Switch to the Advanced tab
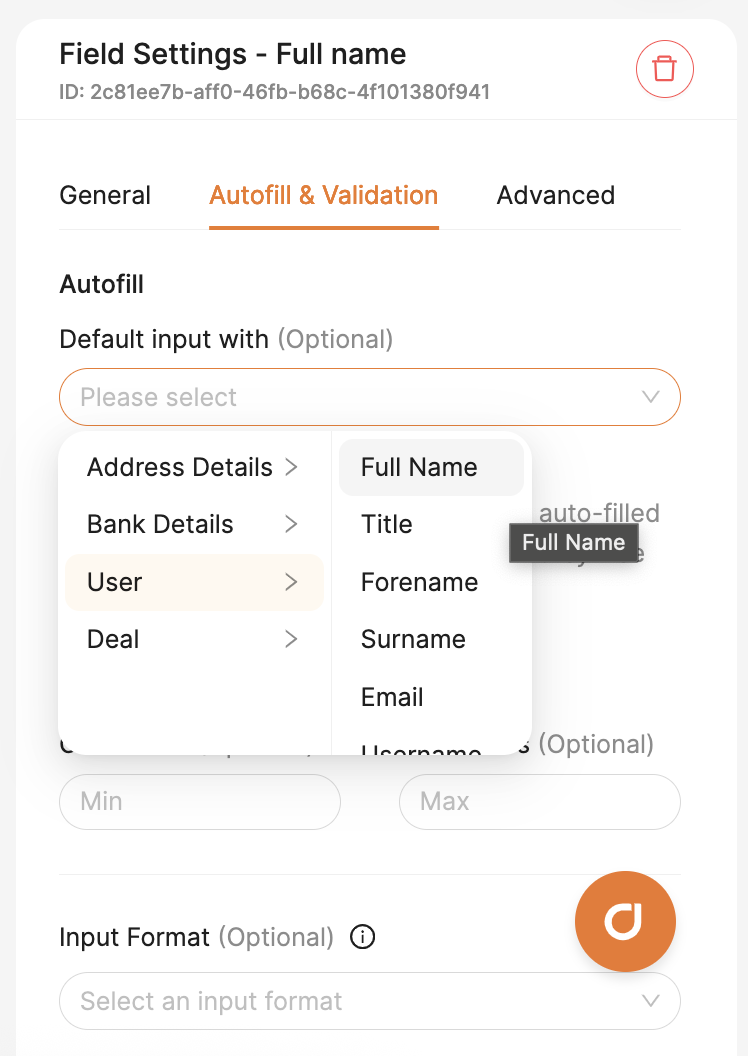Screen dimensions: 748x1056 pos(555,195)
